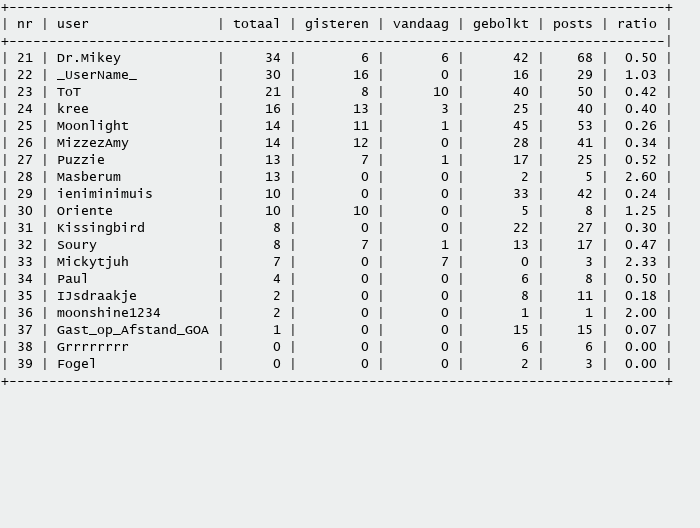The width and height of the screenshot is (700, 528).
Task: Select the _UserName_ entry
Action: tap(96, 75)
